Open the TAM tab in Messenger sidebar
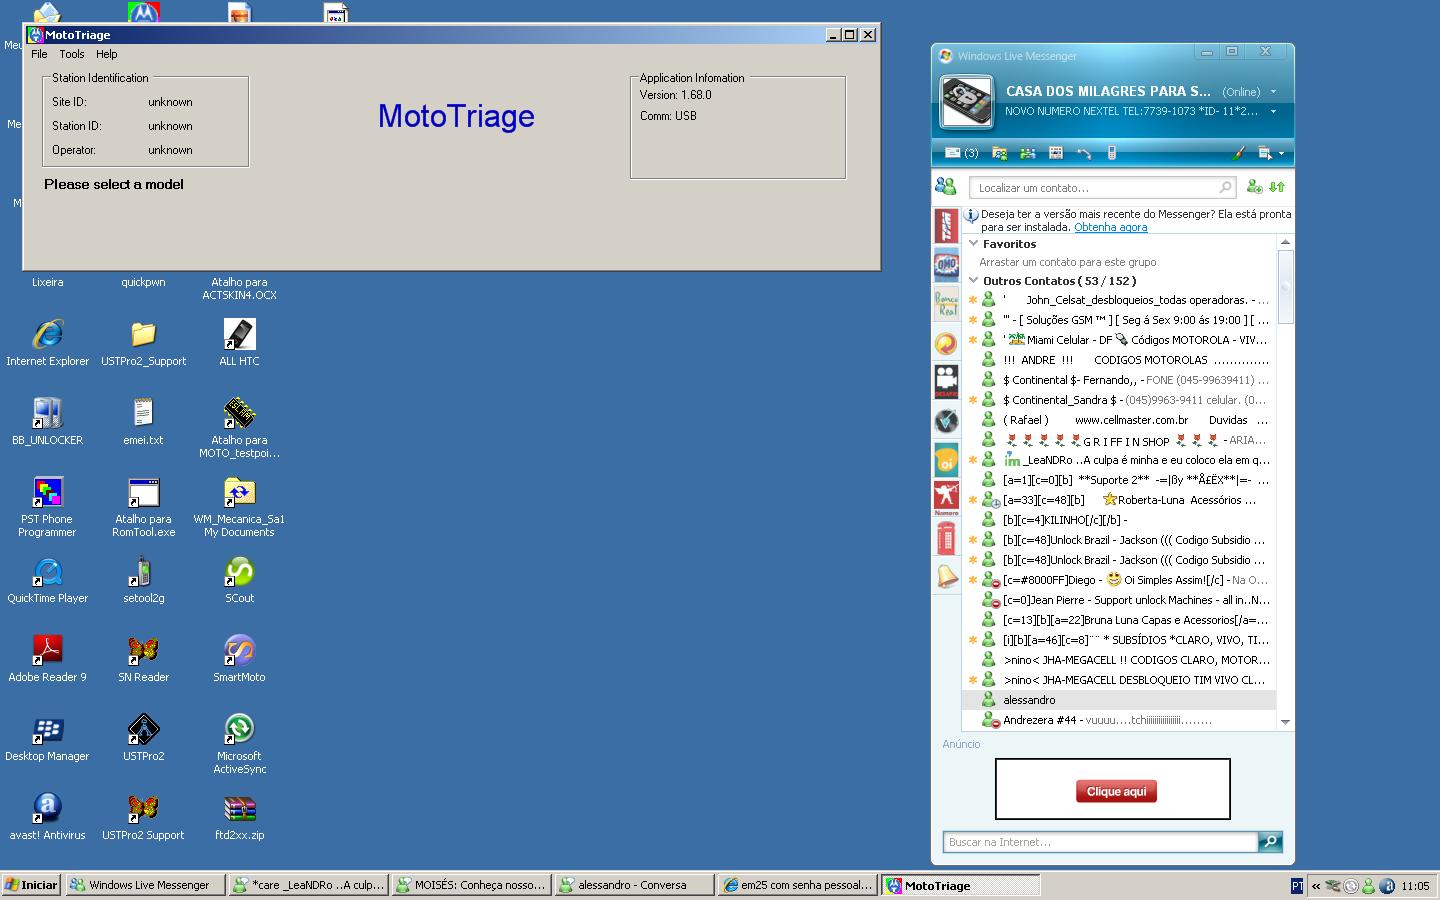This screenshot has height=900, width=1440. (946, 226)
